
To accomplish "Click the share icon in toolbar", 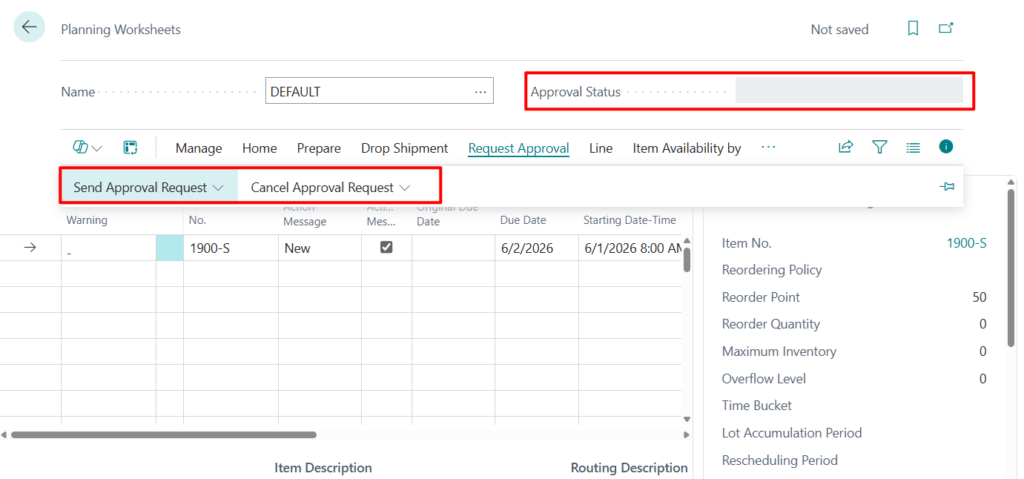I will point(845,147).
